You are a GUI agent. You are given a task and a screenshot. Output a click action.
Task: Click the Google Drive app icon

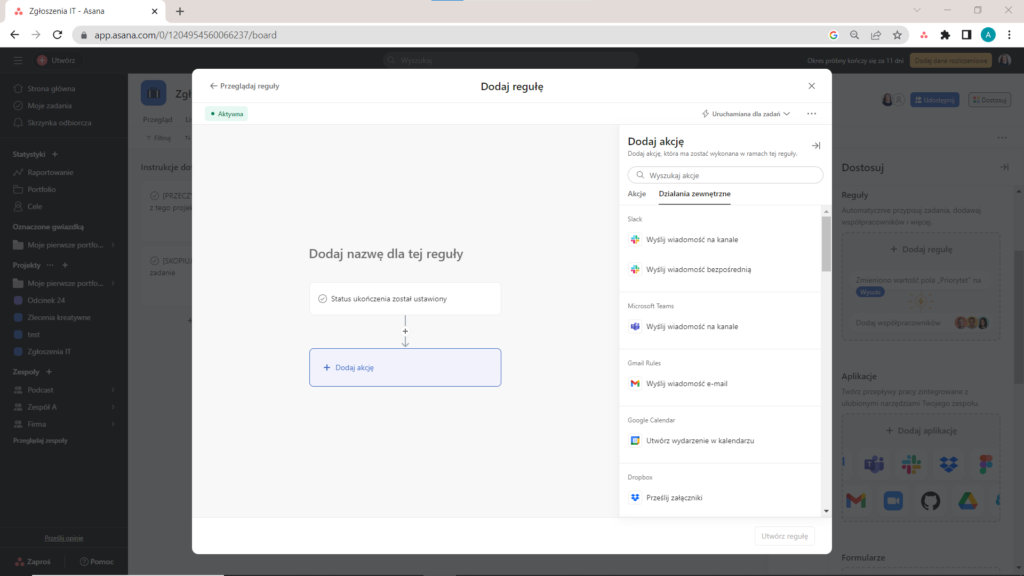click(968, 501)
